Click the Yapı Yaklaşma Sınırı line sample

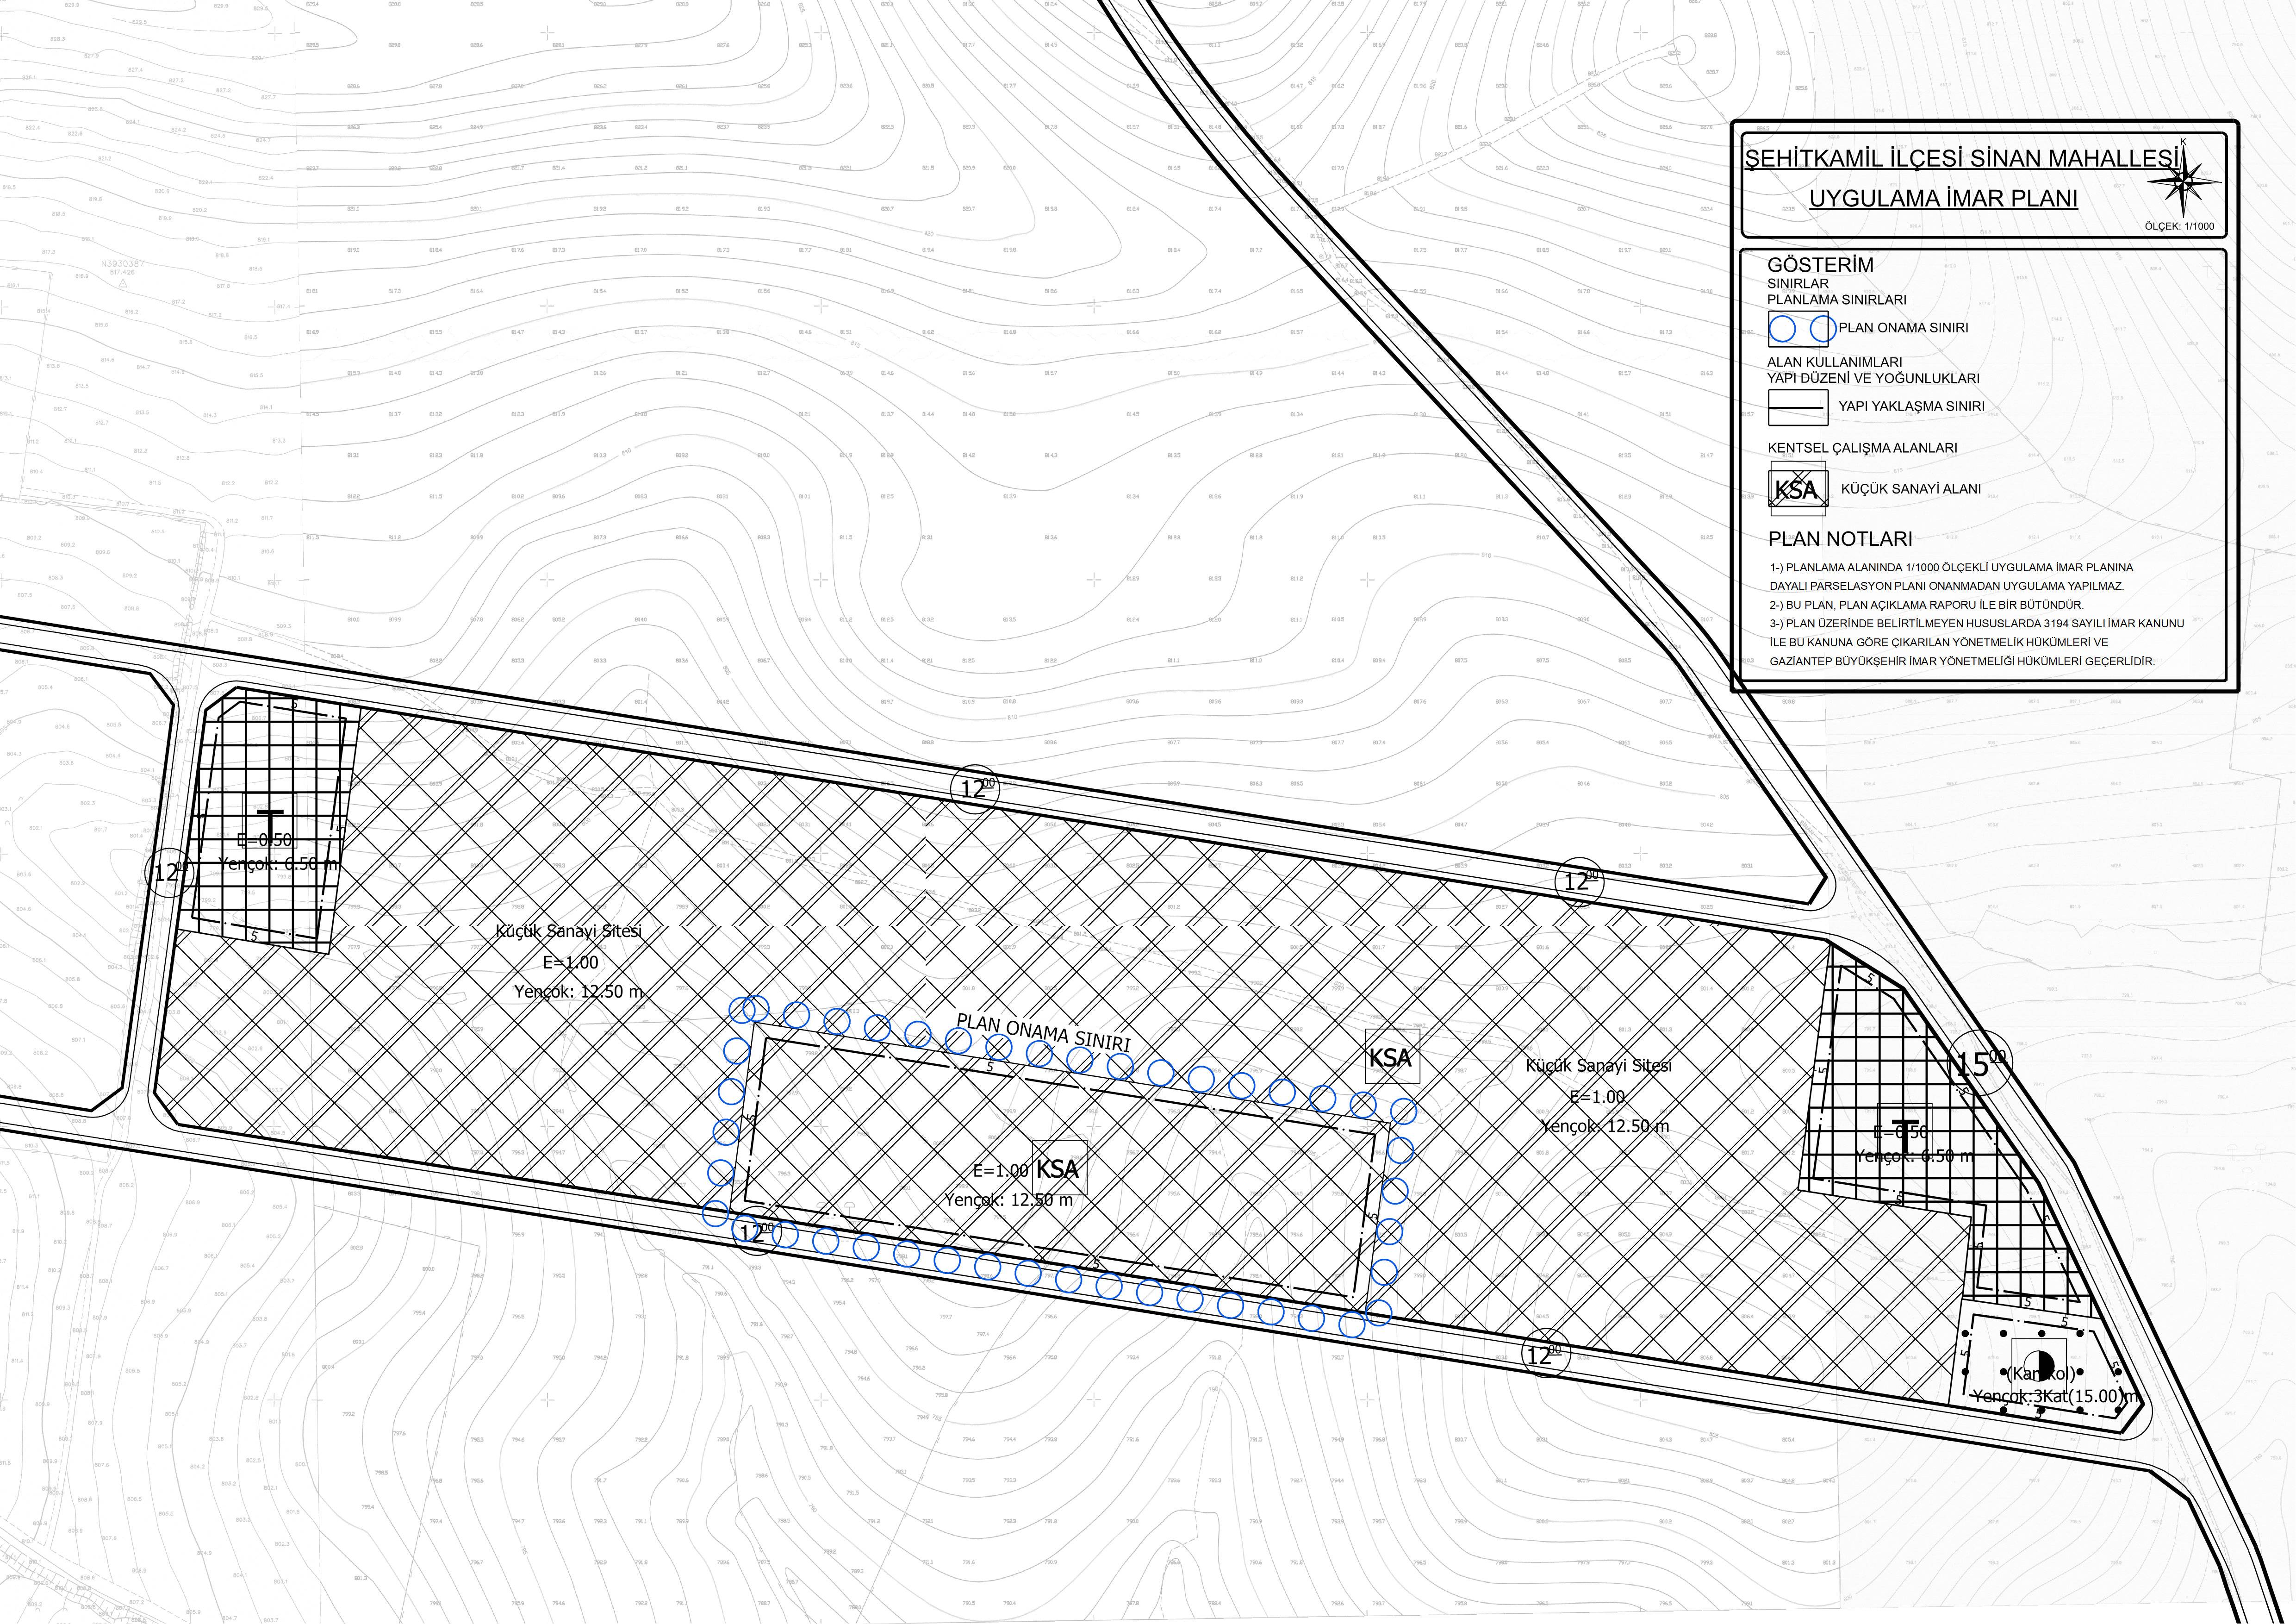coord(1798,407)
